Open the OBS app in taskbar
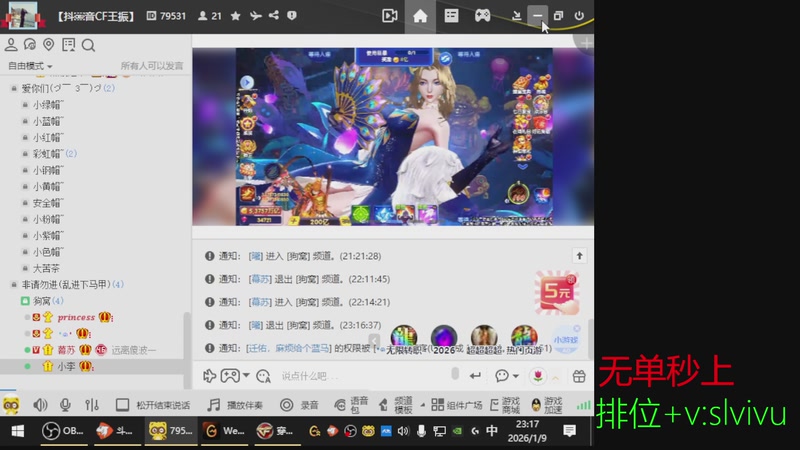Screen dimensions: 800x450 click(x=62, y=431)
